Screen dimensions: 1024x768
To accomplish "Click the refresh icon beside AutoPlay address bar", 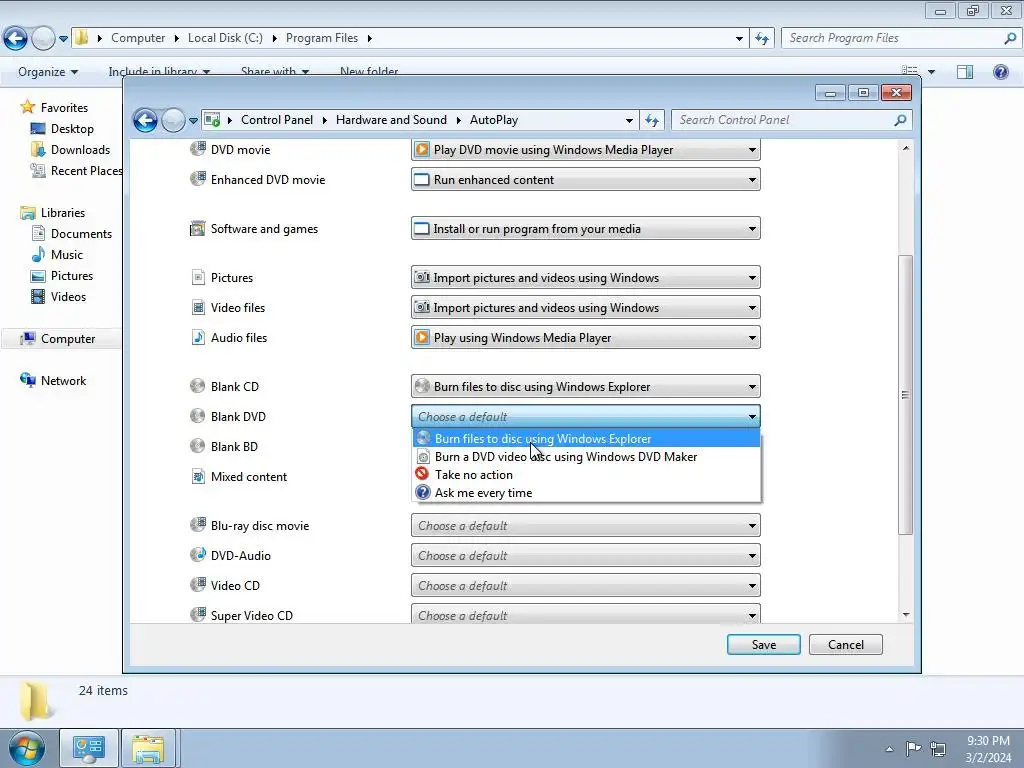I will (652, 120).
